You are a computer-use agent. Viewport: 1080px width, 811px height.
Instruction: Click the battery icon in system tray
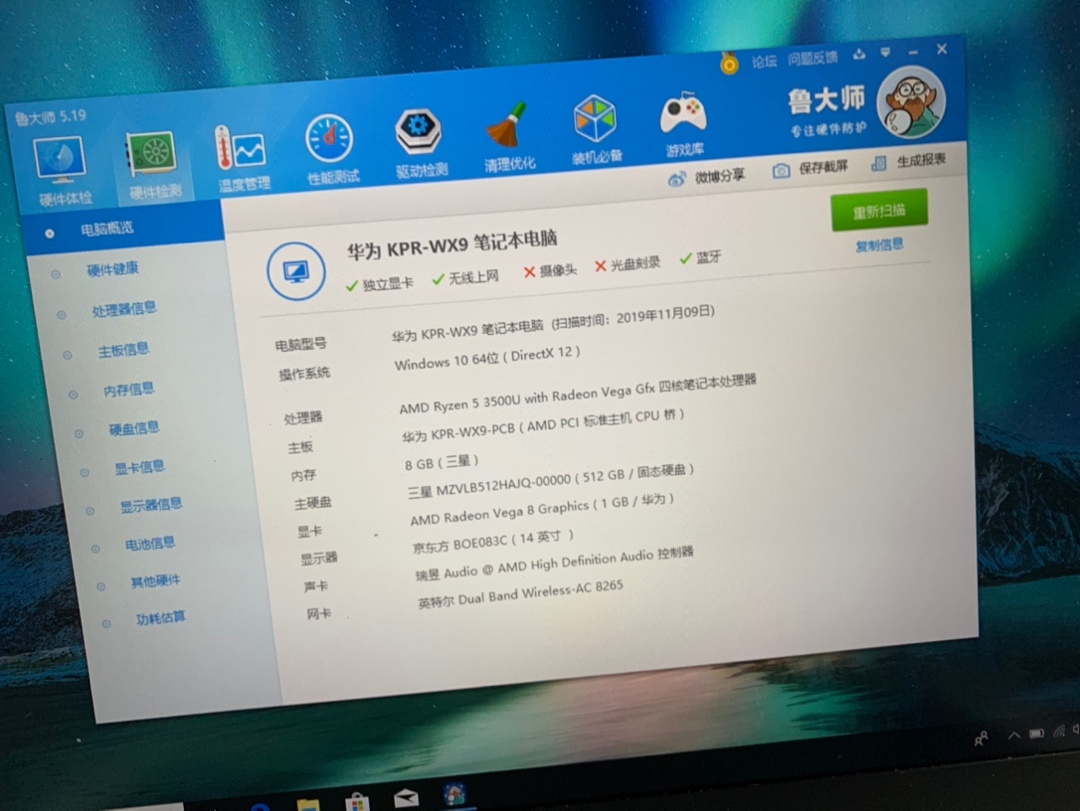[1037, 733]
